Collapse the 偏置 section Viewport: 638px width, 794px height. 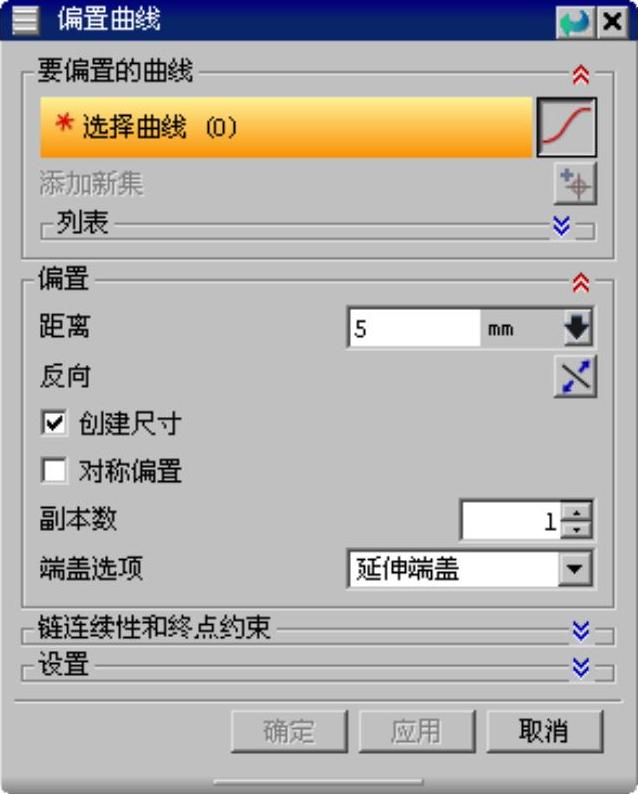581,283
